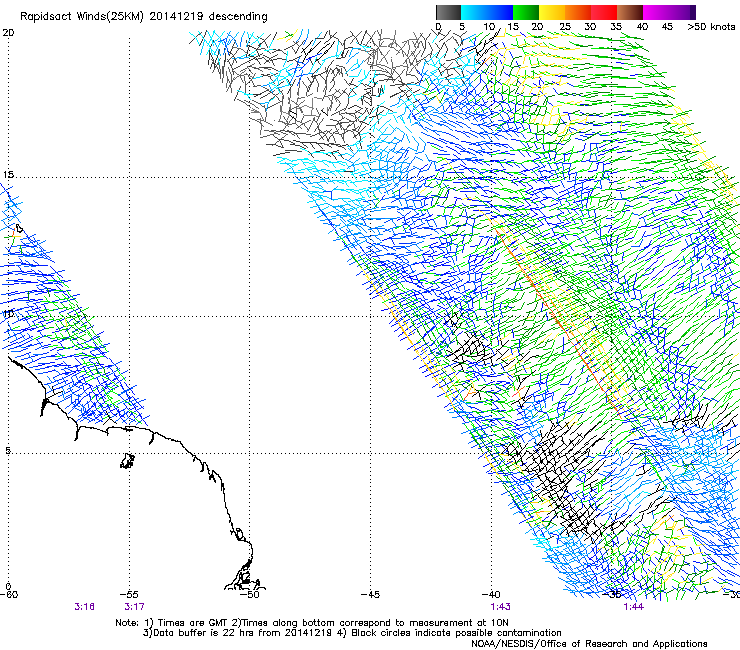Screen dimensions: 740x650
Task: Click the latitude label '5'
Action: point(8,451)
